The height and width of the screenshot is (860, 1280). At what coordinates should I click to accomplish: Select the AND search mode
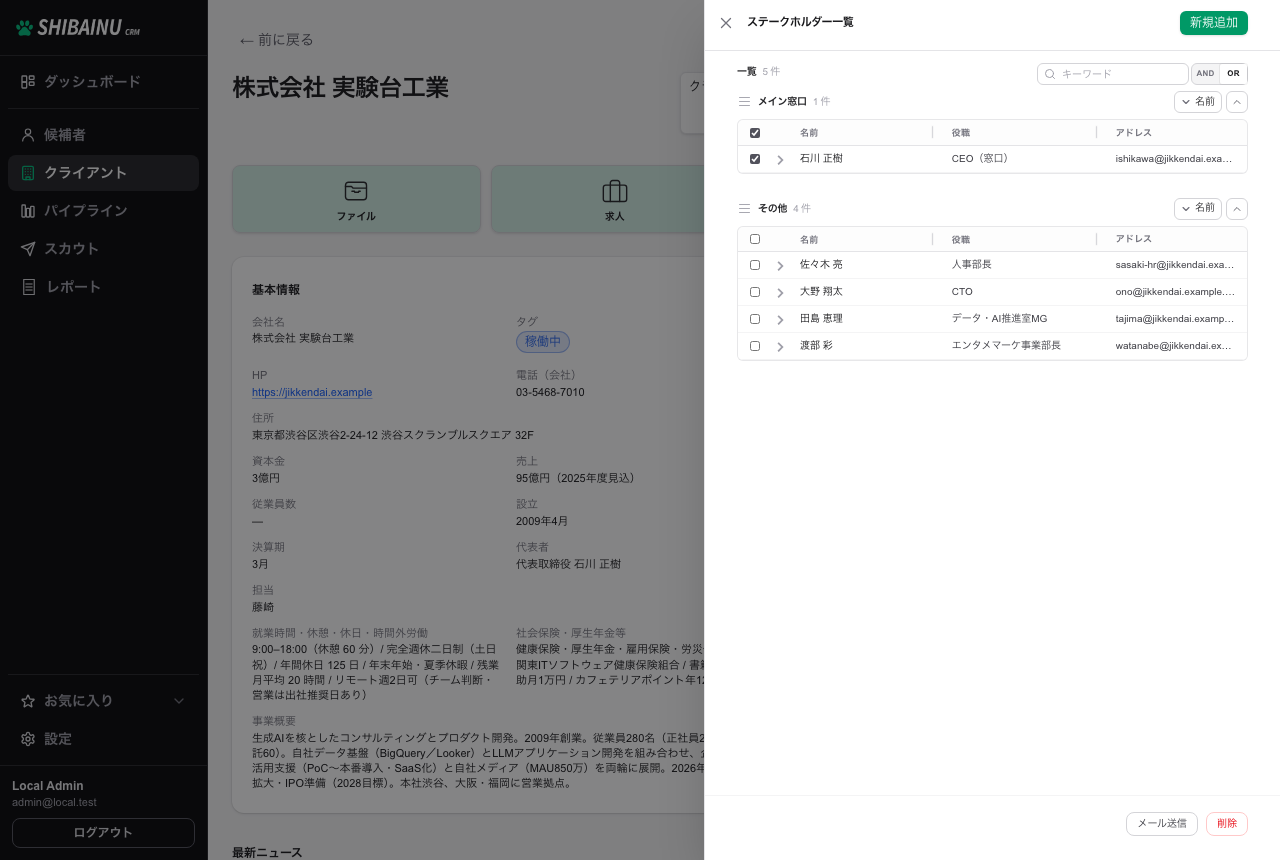coord(1205,74)
